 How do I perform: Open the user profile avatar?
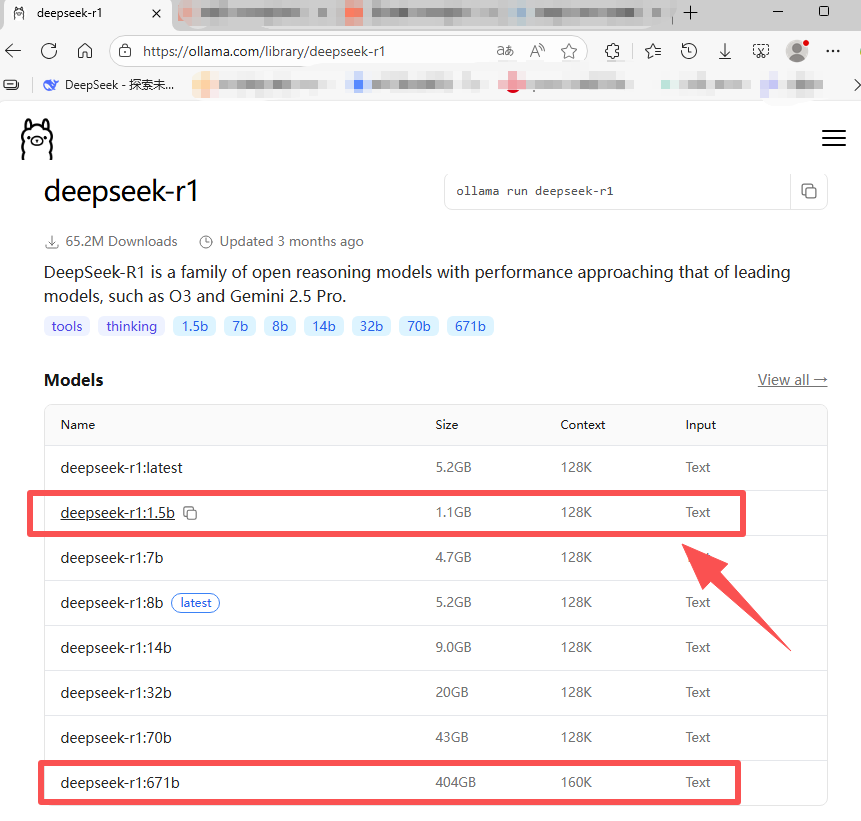[797, 51]
